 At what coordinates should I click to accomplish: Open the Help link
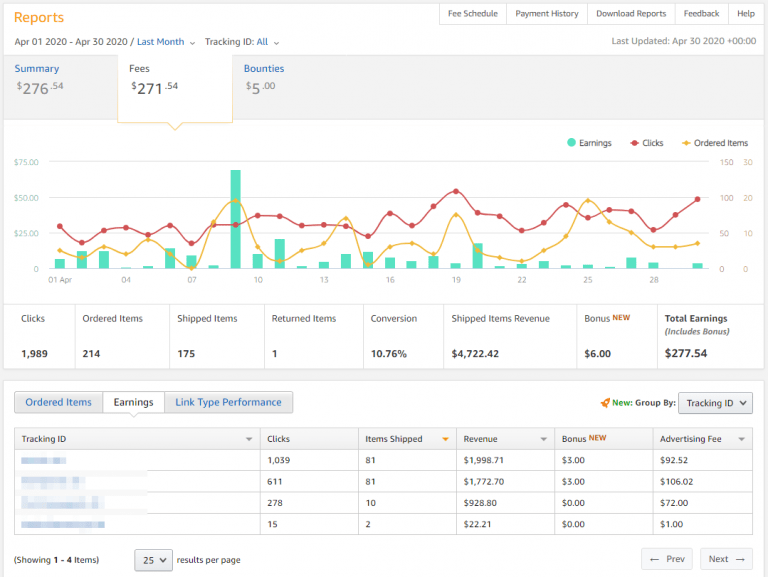(x=745, y=14)
